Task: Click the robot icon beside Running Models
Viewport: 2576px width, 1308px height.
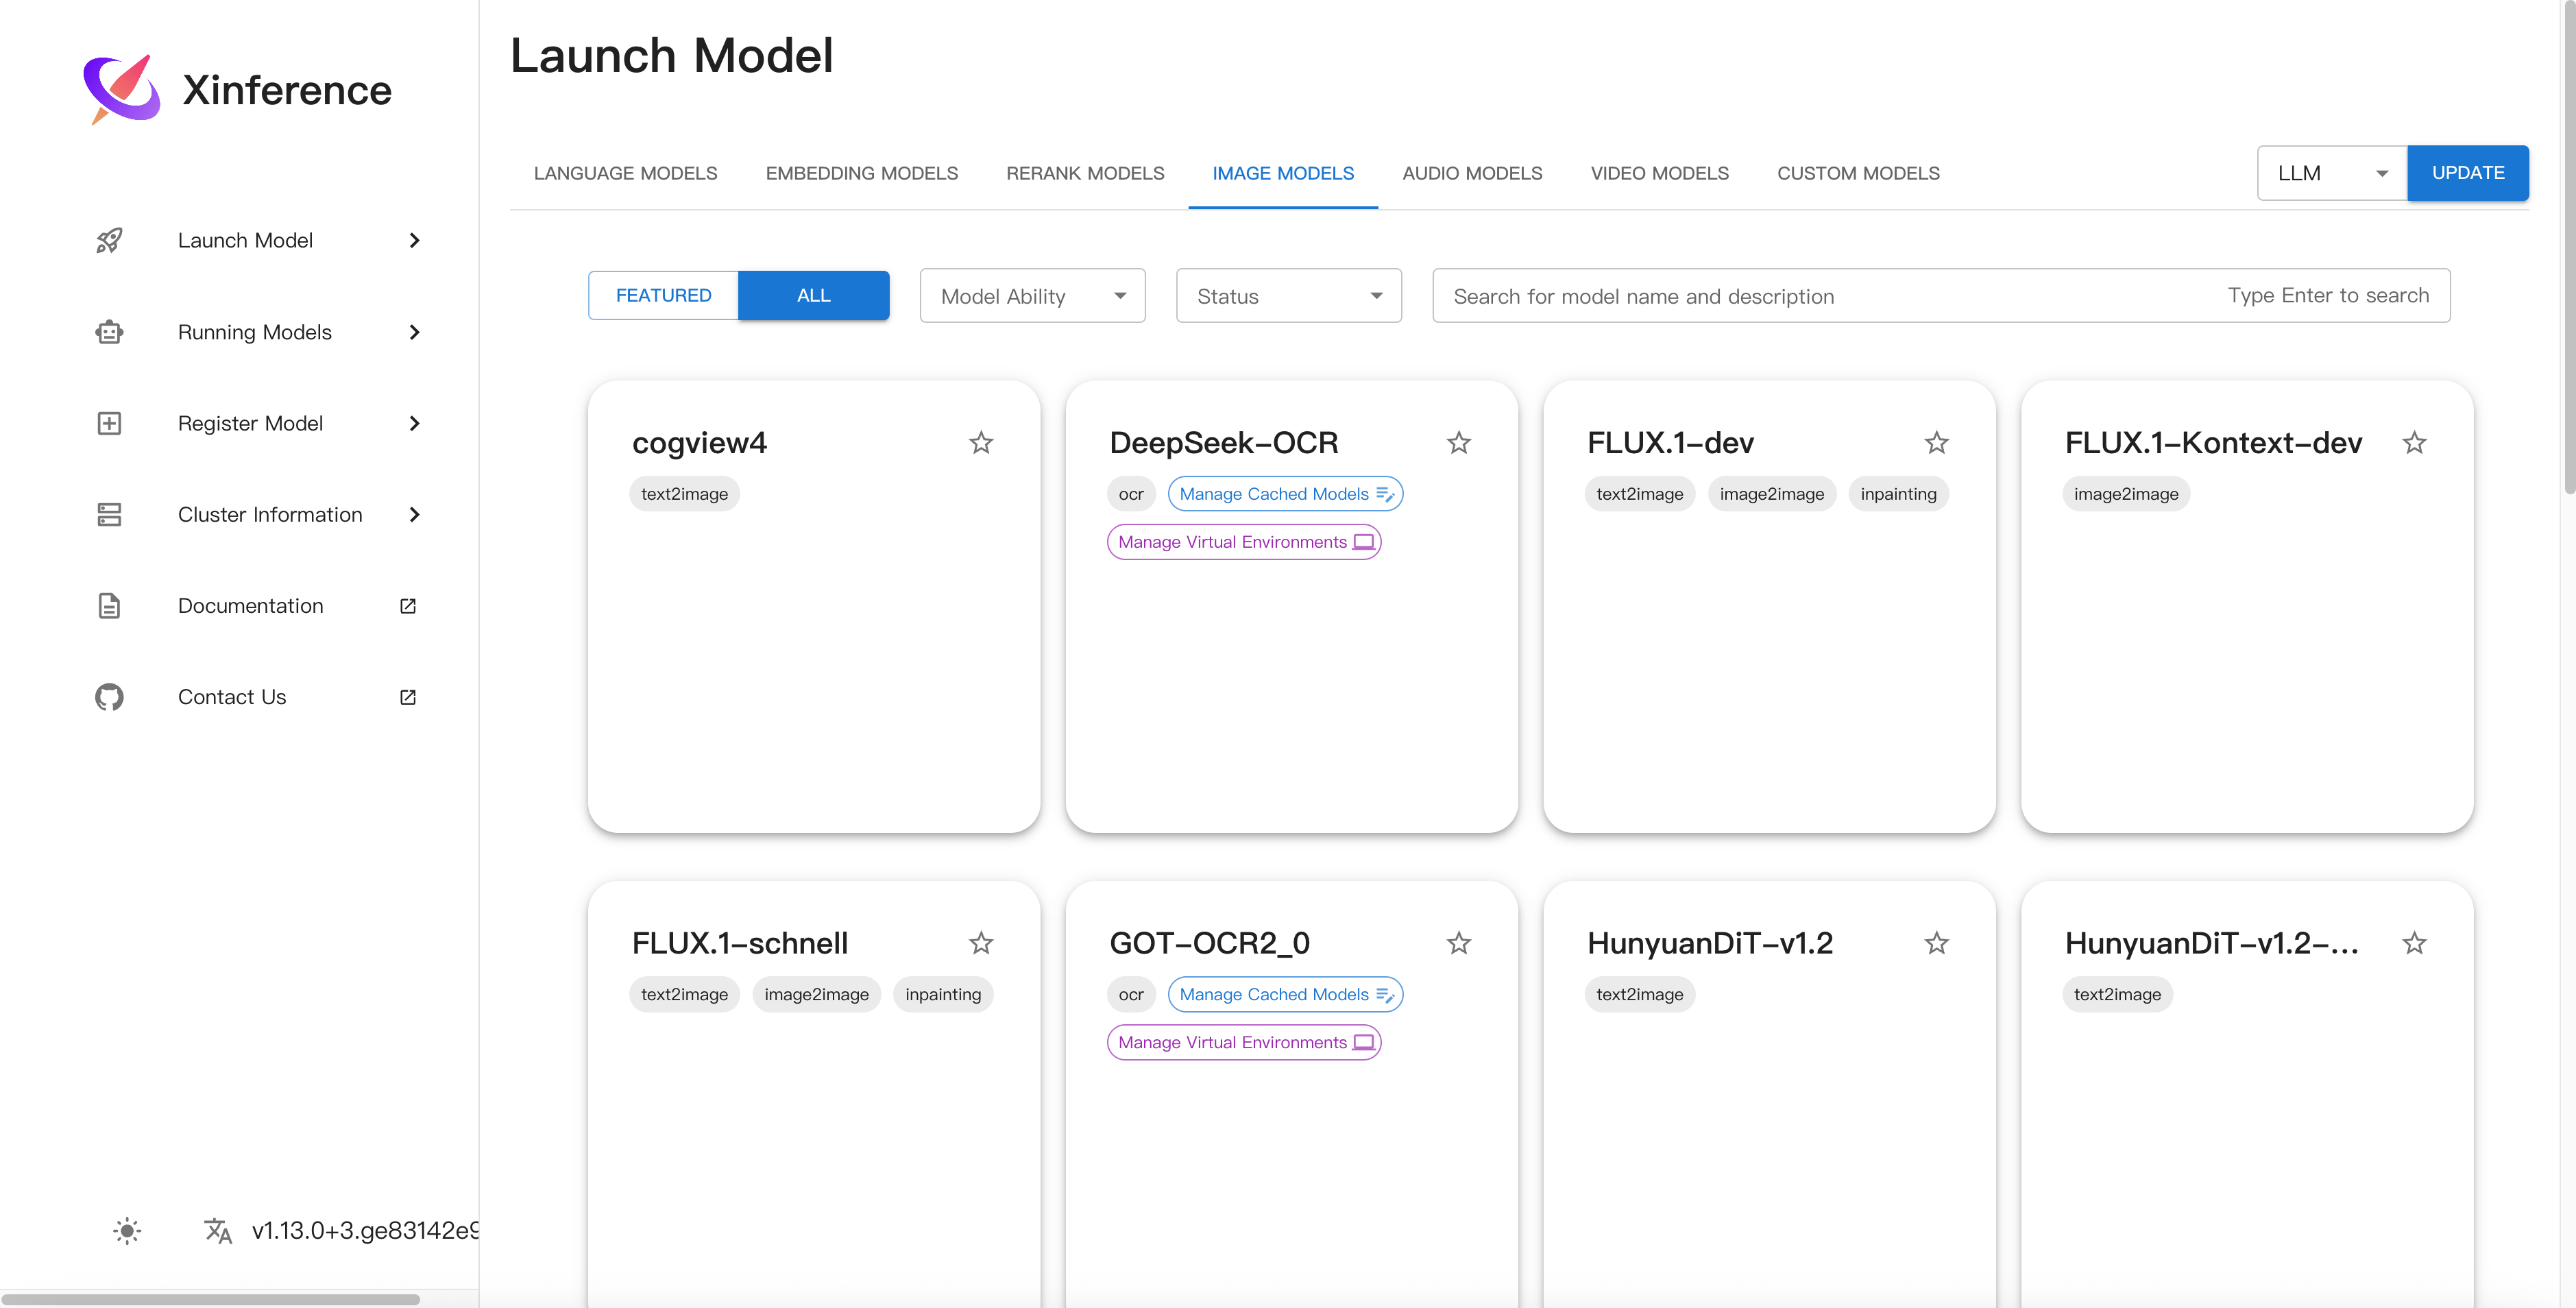Action: [x=109, y=332]
